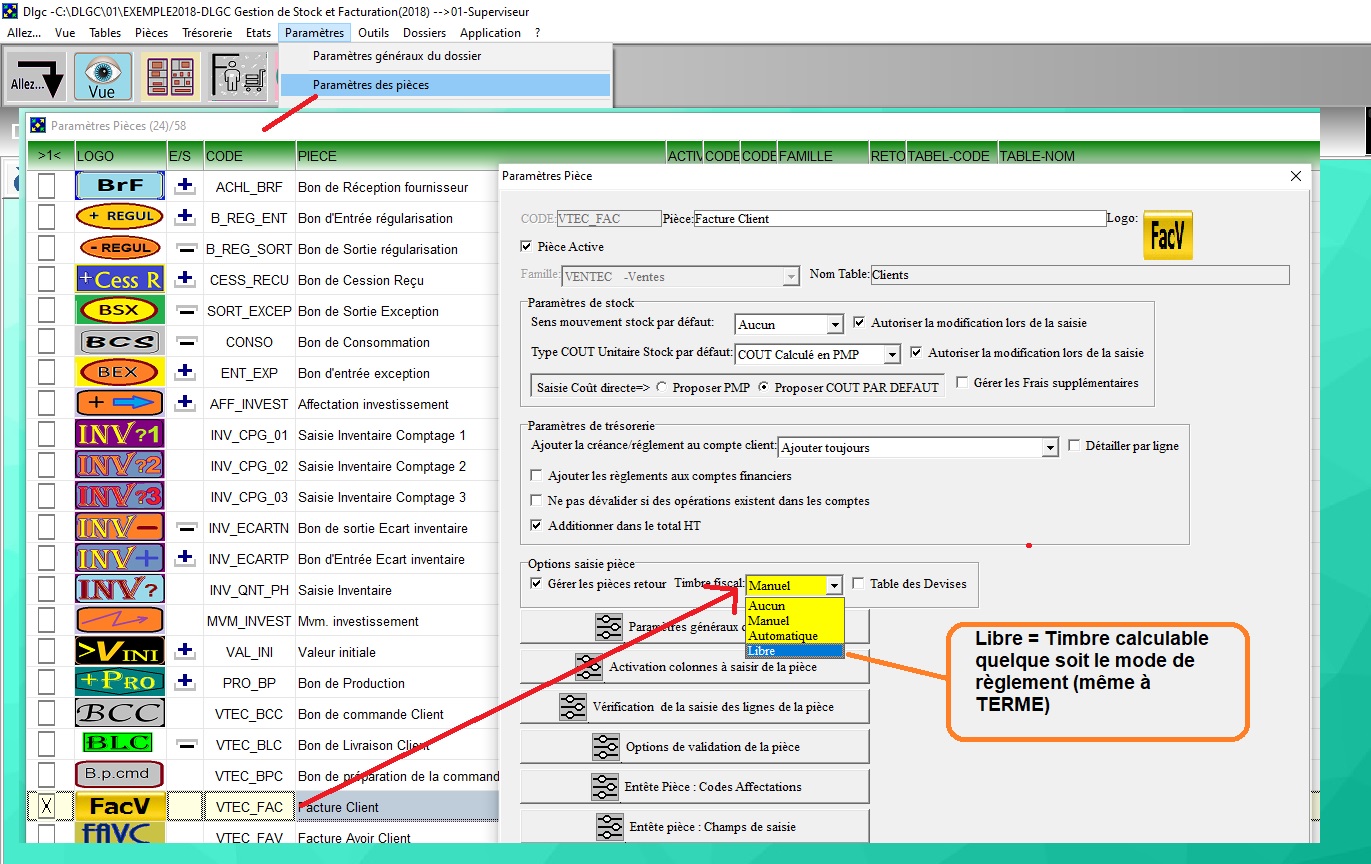Viewport: 1371px width, 864px height.
Task: Toggle Gérer les Frais supplémentaires checkbox
Action: point(962,383)
